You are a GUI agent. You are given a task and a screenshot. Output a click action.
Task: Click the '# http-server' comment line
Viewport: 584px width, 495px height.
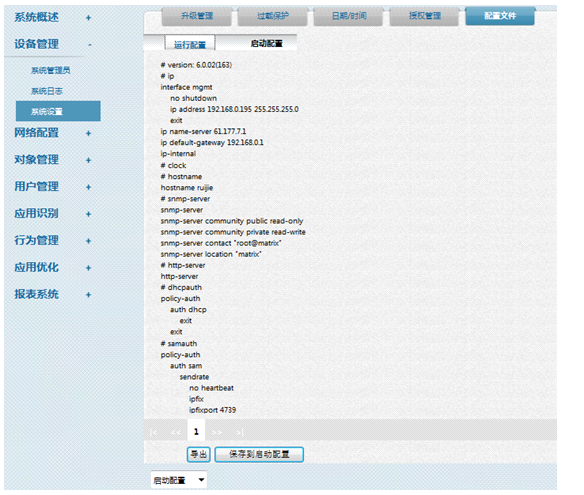coord(183,265)
